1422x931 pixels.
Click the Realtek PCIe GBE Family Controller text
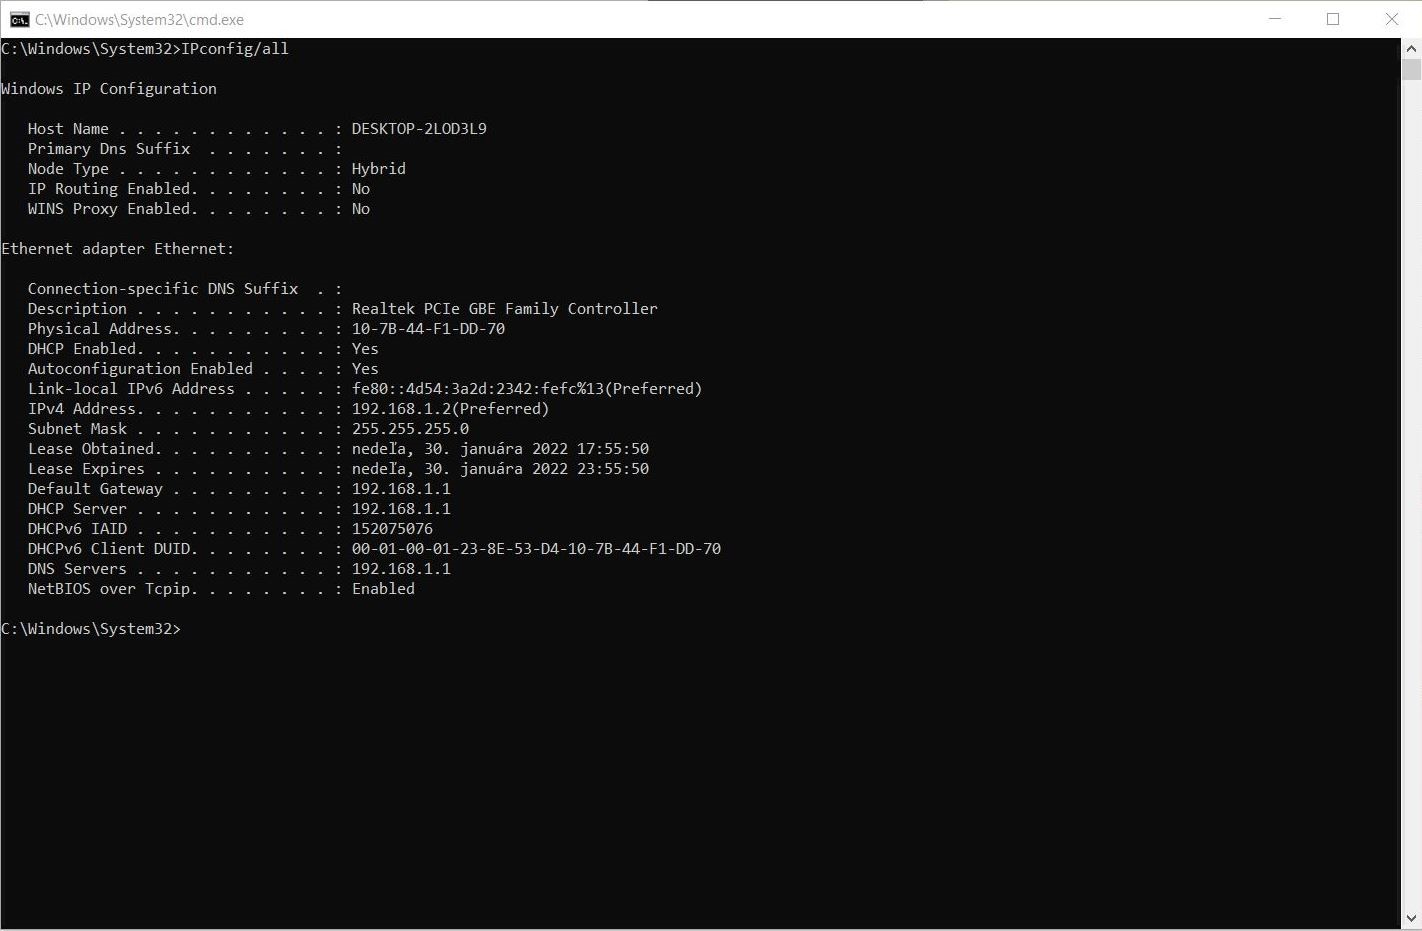pyautogui.click(x=504, y=309)
